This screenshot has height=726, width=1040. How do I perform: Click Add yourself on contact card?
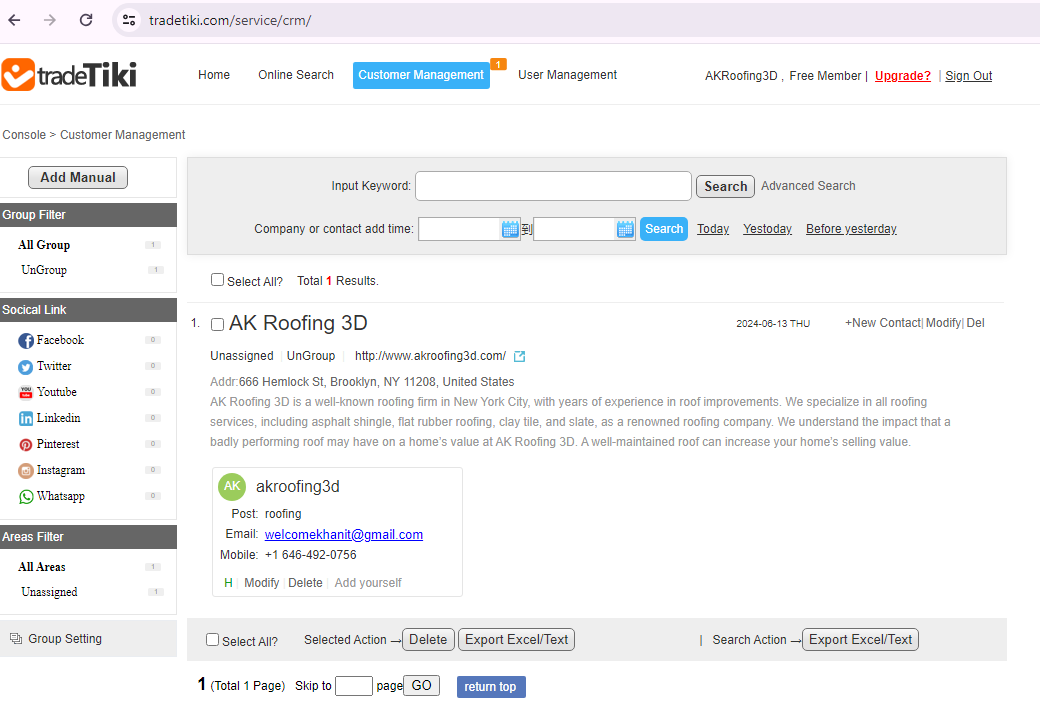pyautogui.click(x=368, y=583)
